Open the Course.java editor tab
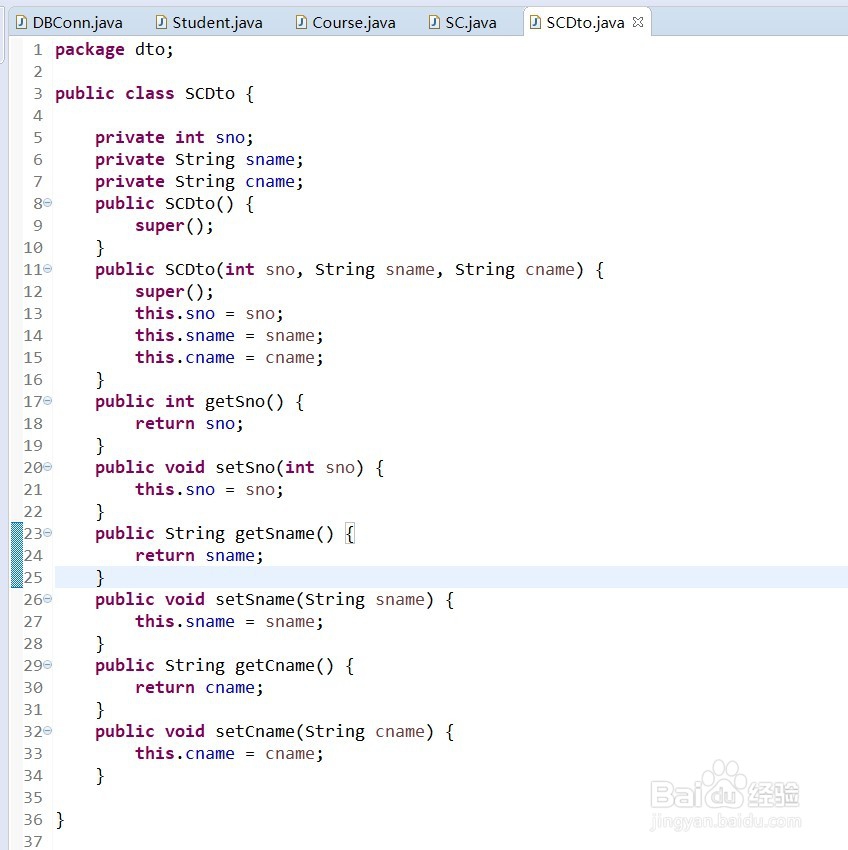The height and width of the screenshot is (850, 848). pos(345,22)
